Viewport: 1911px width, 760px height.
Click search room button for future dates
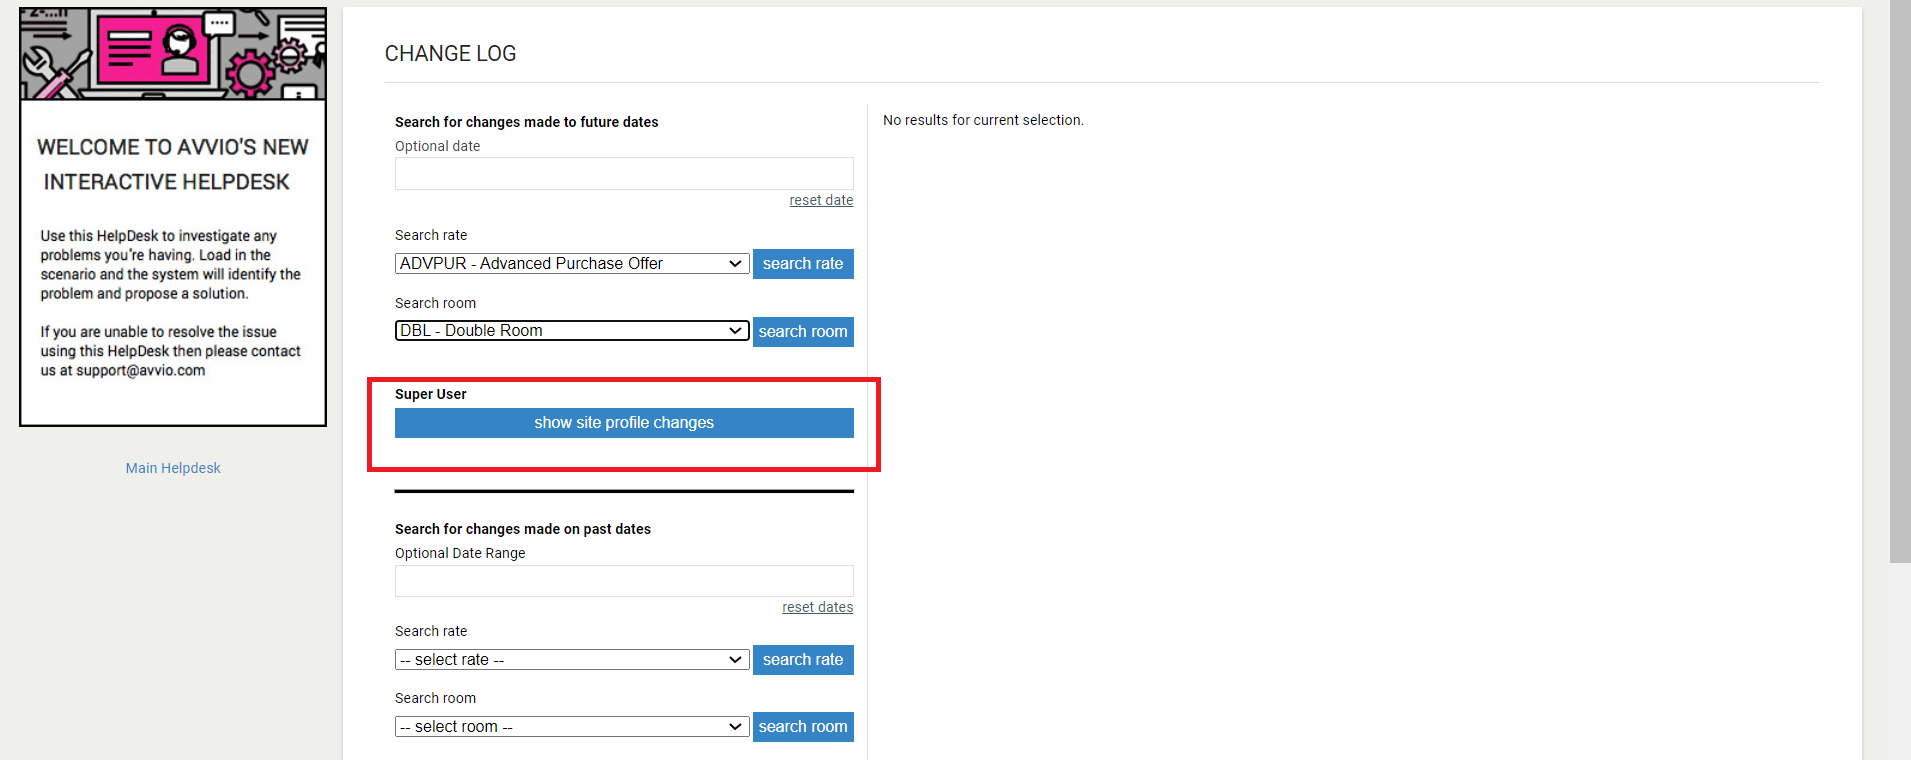click(x=803, y=331)
